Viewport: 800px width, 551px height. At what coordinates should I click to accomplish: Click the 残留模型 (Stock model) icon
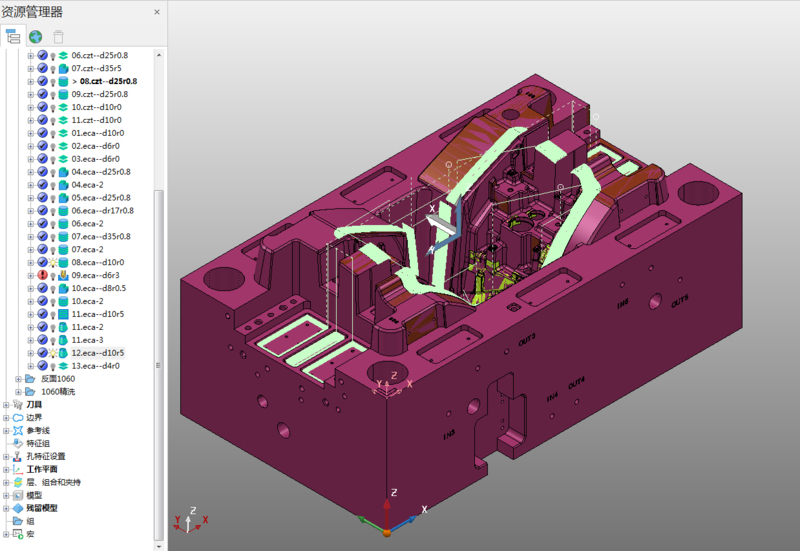pyautogui.click(x=17, y=508)
